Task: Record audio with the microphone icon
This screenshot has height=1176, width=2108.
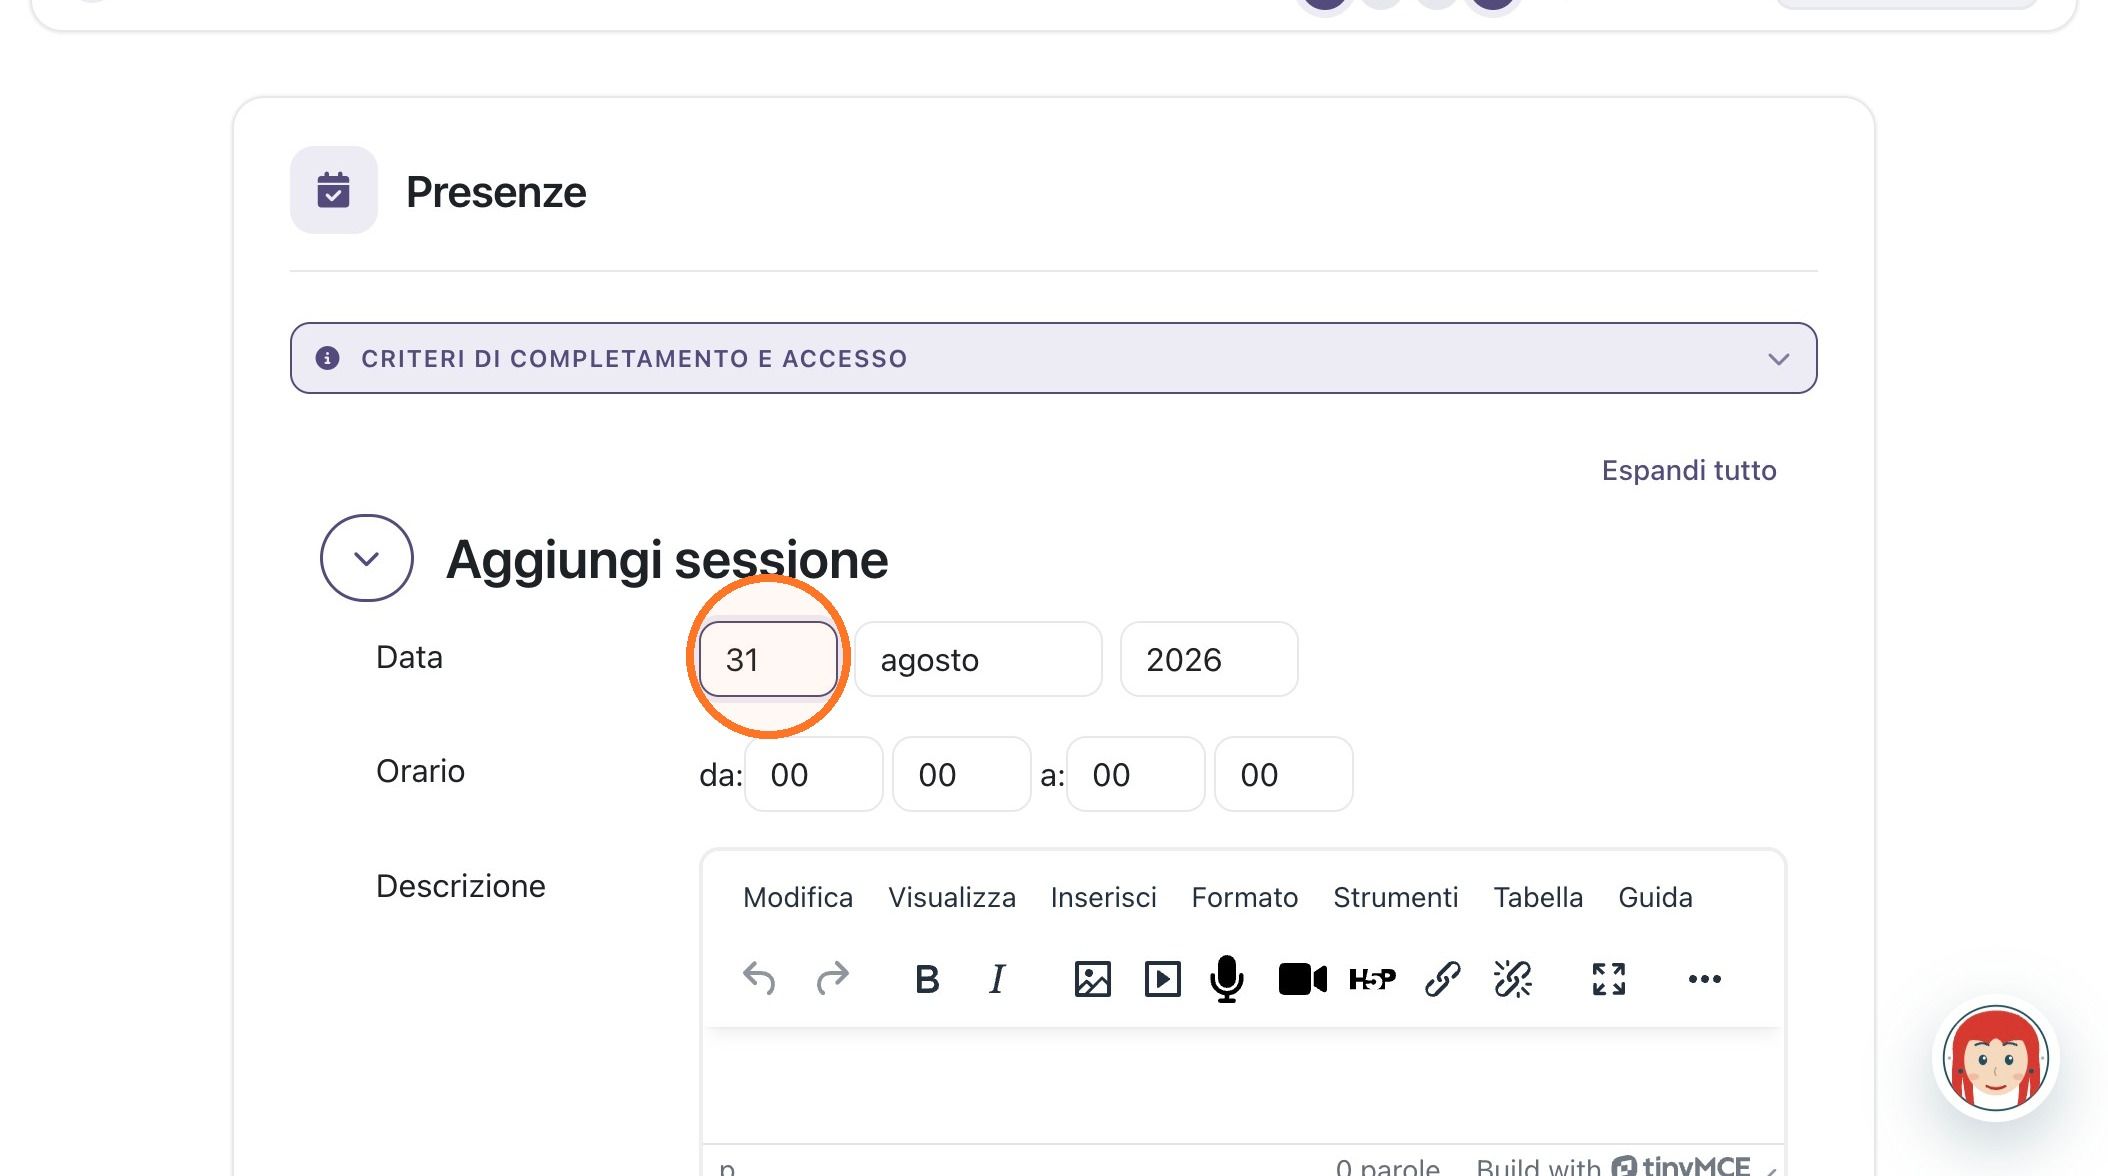Action: [x=1227, y=978]
